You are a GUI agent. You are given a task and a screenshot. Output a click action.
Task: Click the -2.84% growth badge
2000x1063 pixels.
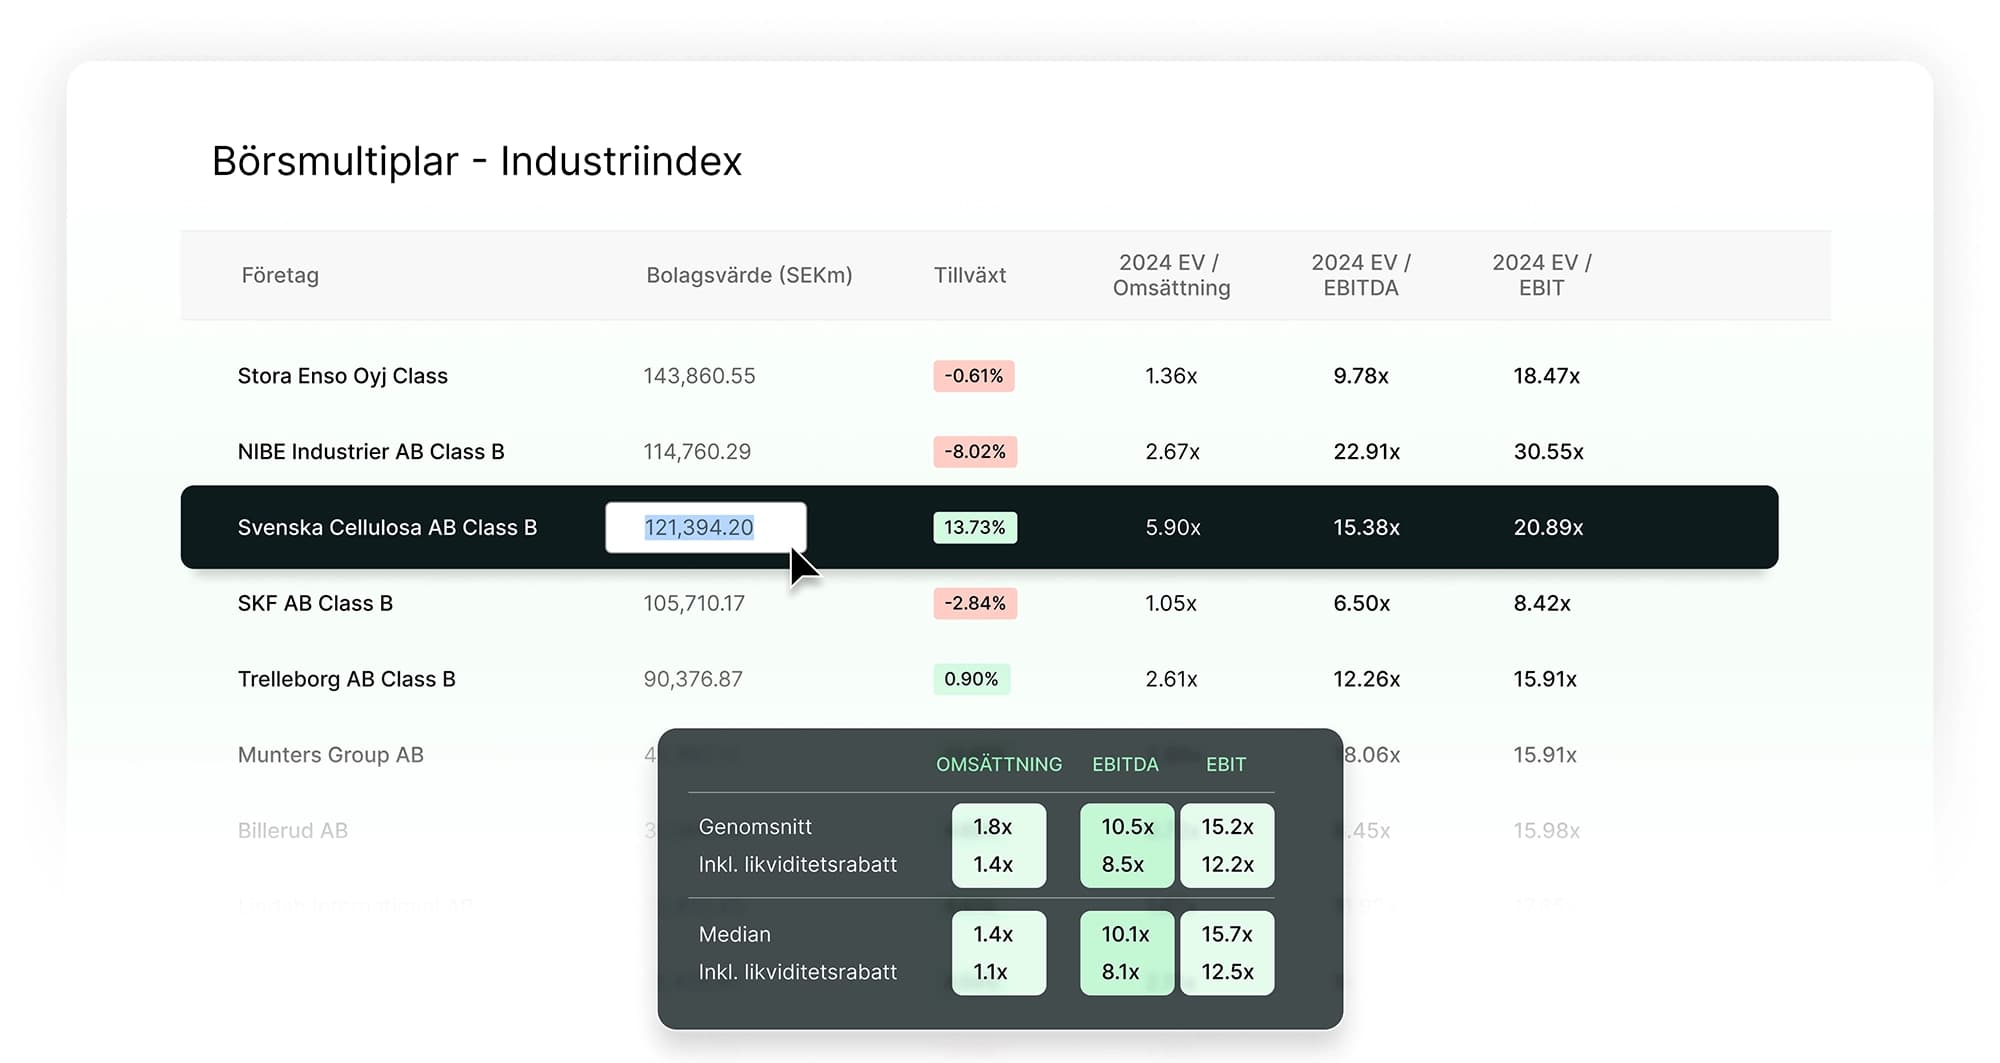[x=975, y=604]
